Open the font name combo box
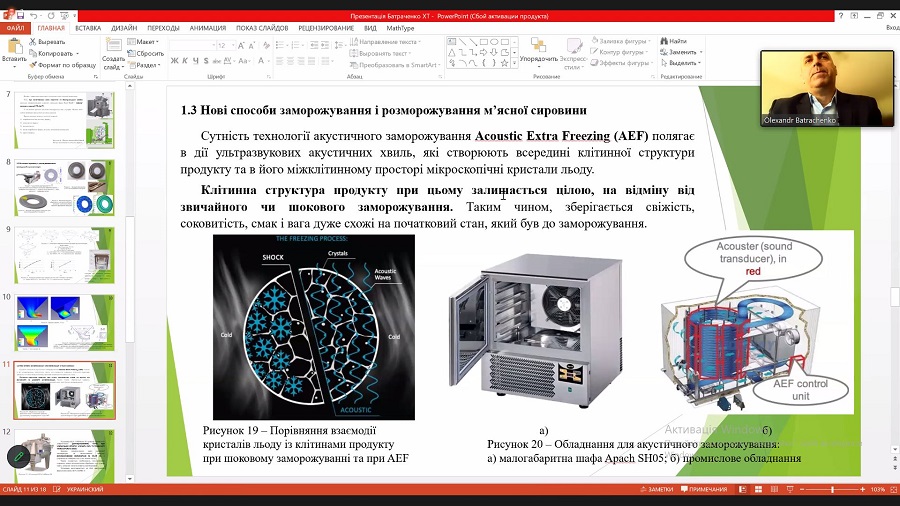Viewport: 900px width, 506px height. (192, 45)
